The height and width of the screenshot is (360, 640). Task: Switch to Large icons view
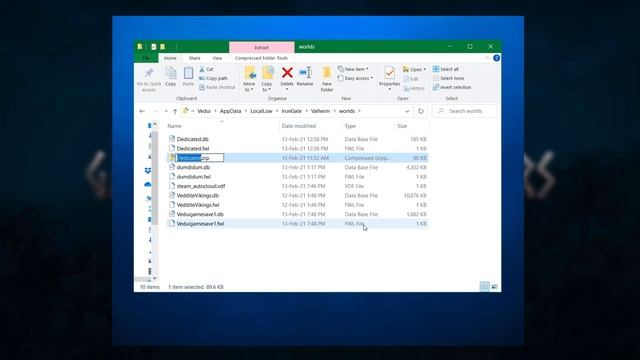(x=495, y=287)
